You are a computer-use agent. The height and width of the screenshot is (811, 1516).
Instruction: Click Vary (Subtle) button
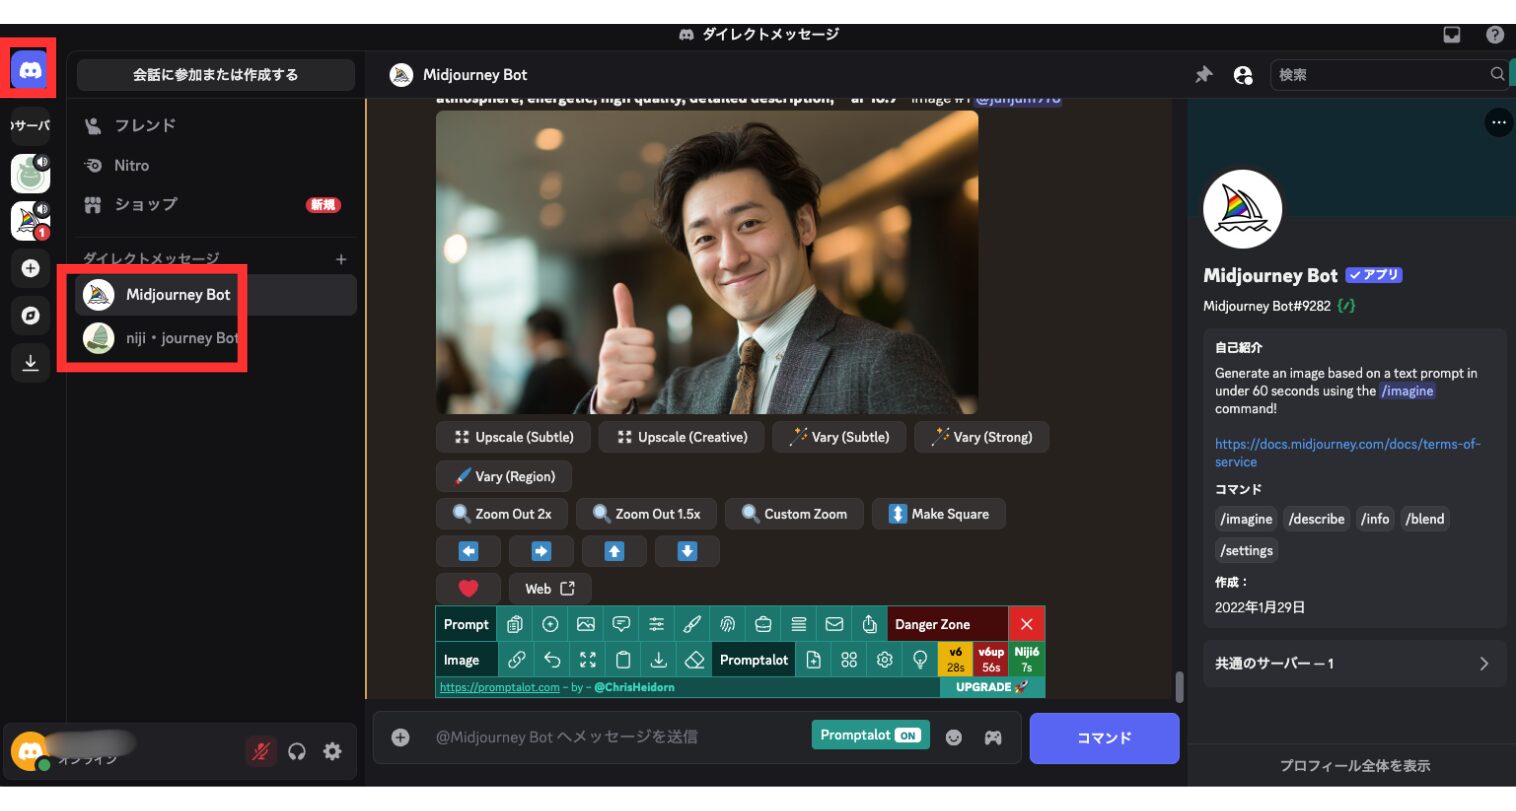839,437
